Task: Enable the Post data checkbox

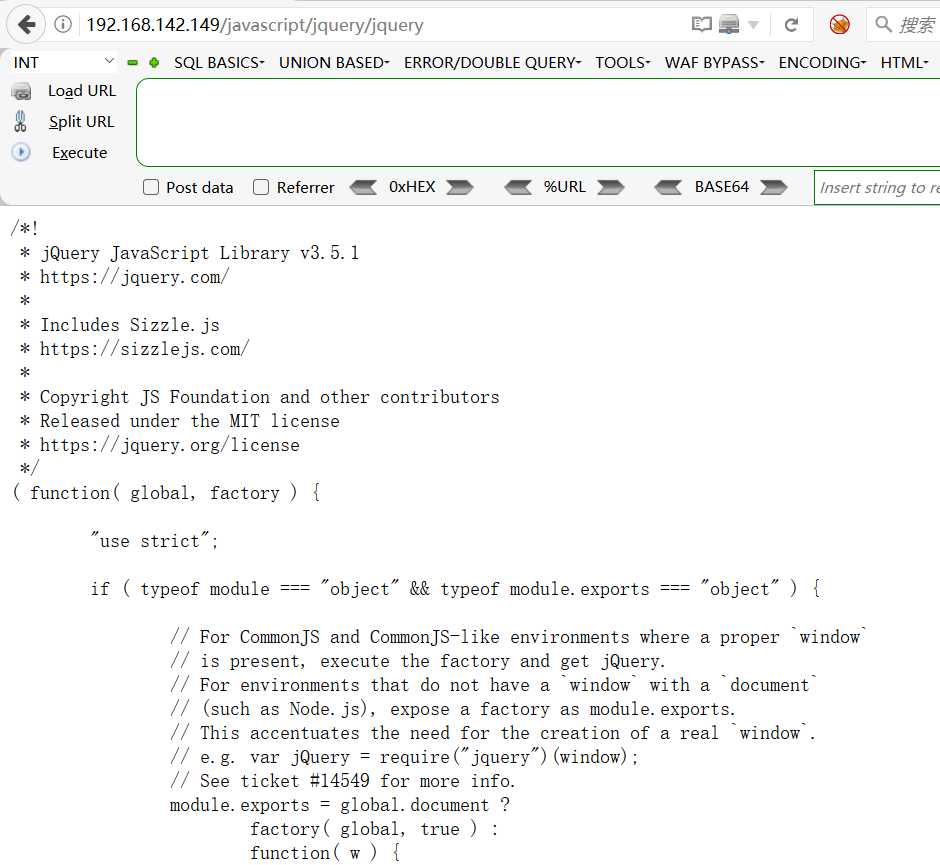Action: tap(150, 187)
